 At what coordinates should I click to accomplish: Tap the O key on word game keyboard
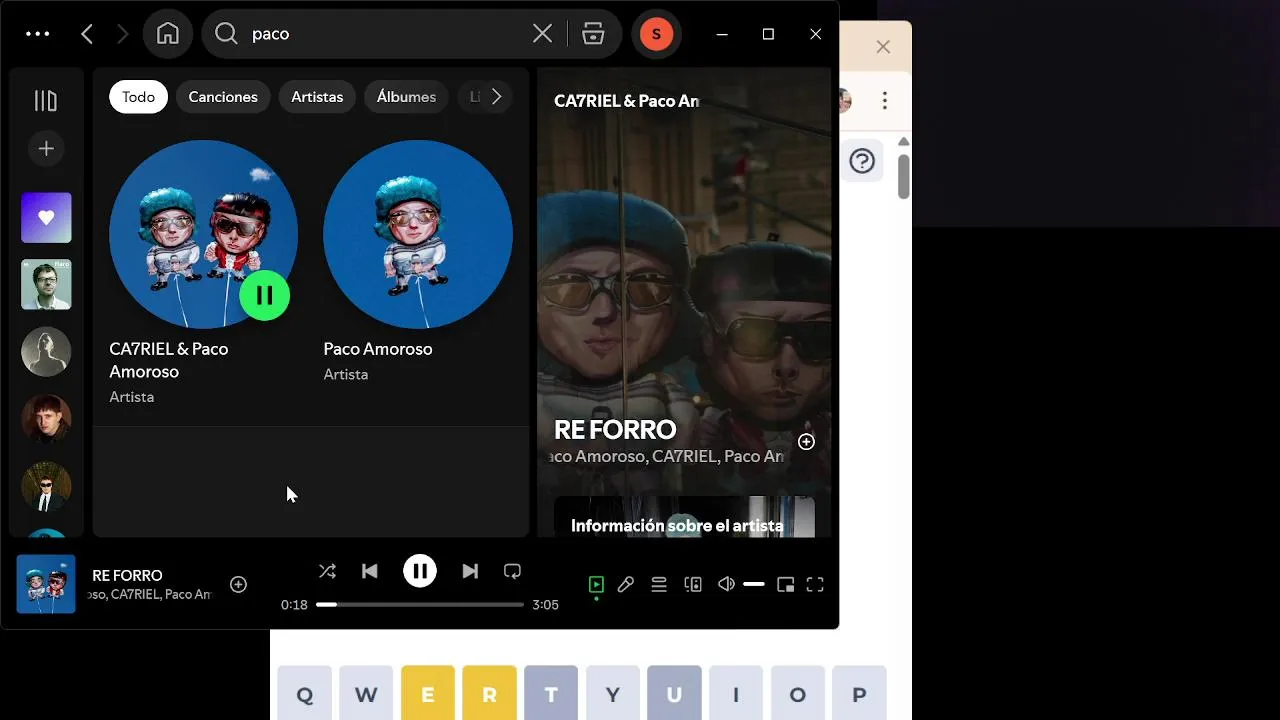pyautogui.click(x=798, y=693)
